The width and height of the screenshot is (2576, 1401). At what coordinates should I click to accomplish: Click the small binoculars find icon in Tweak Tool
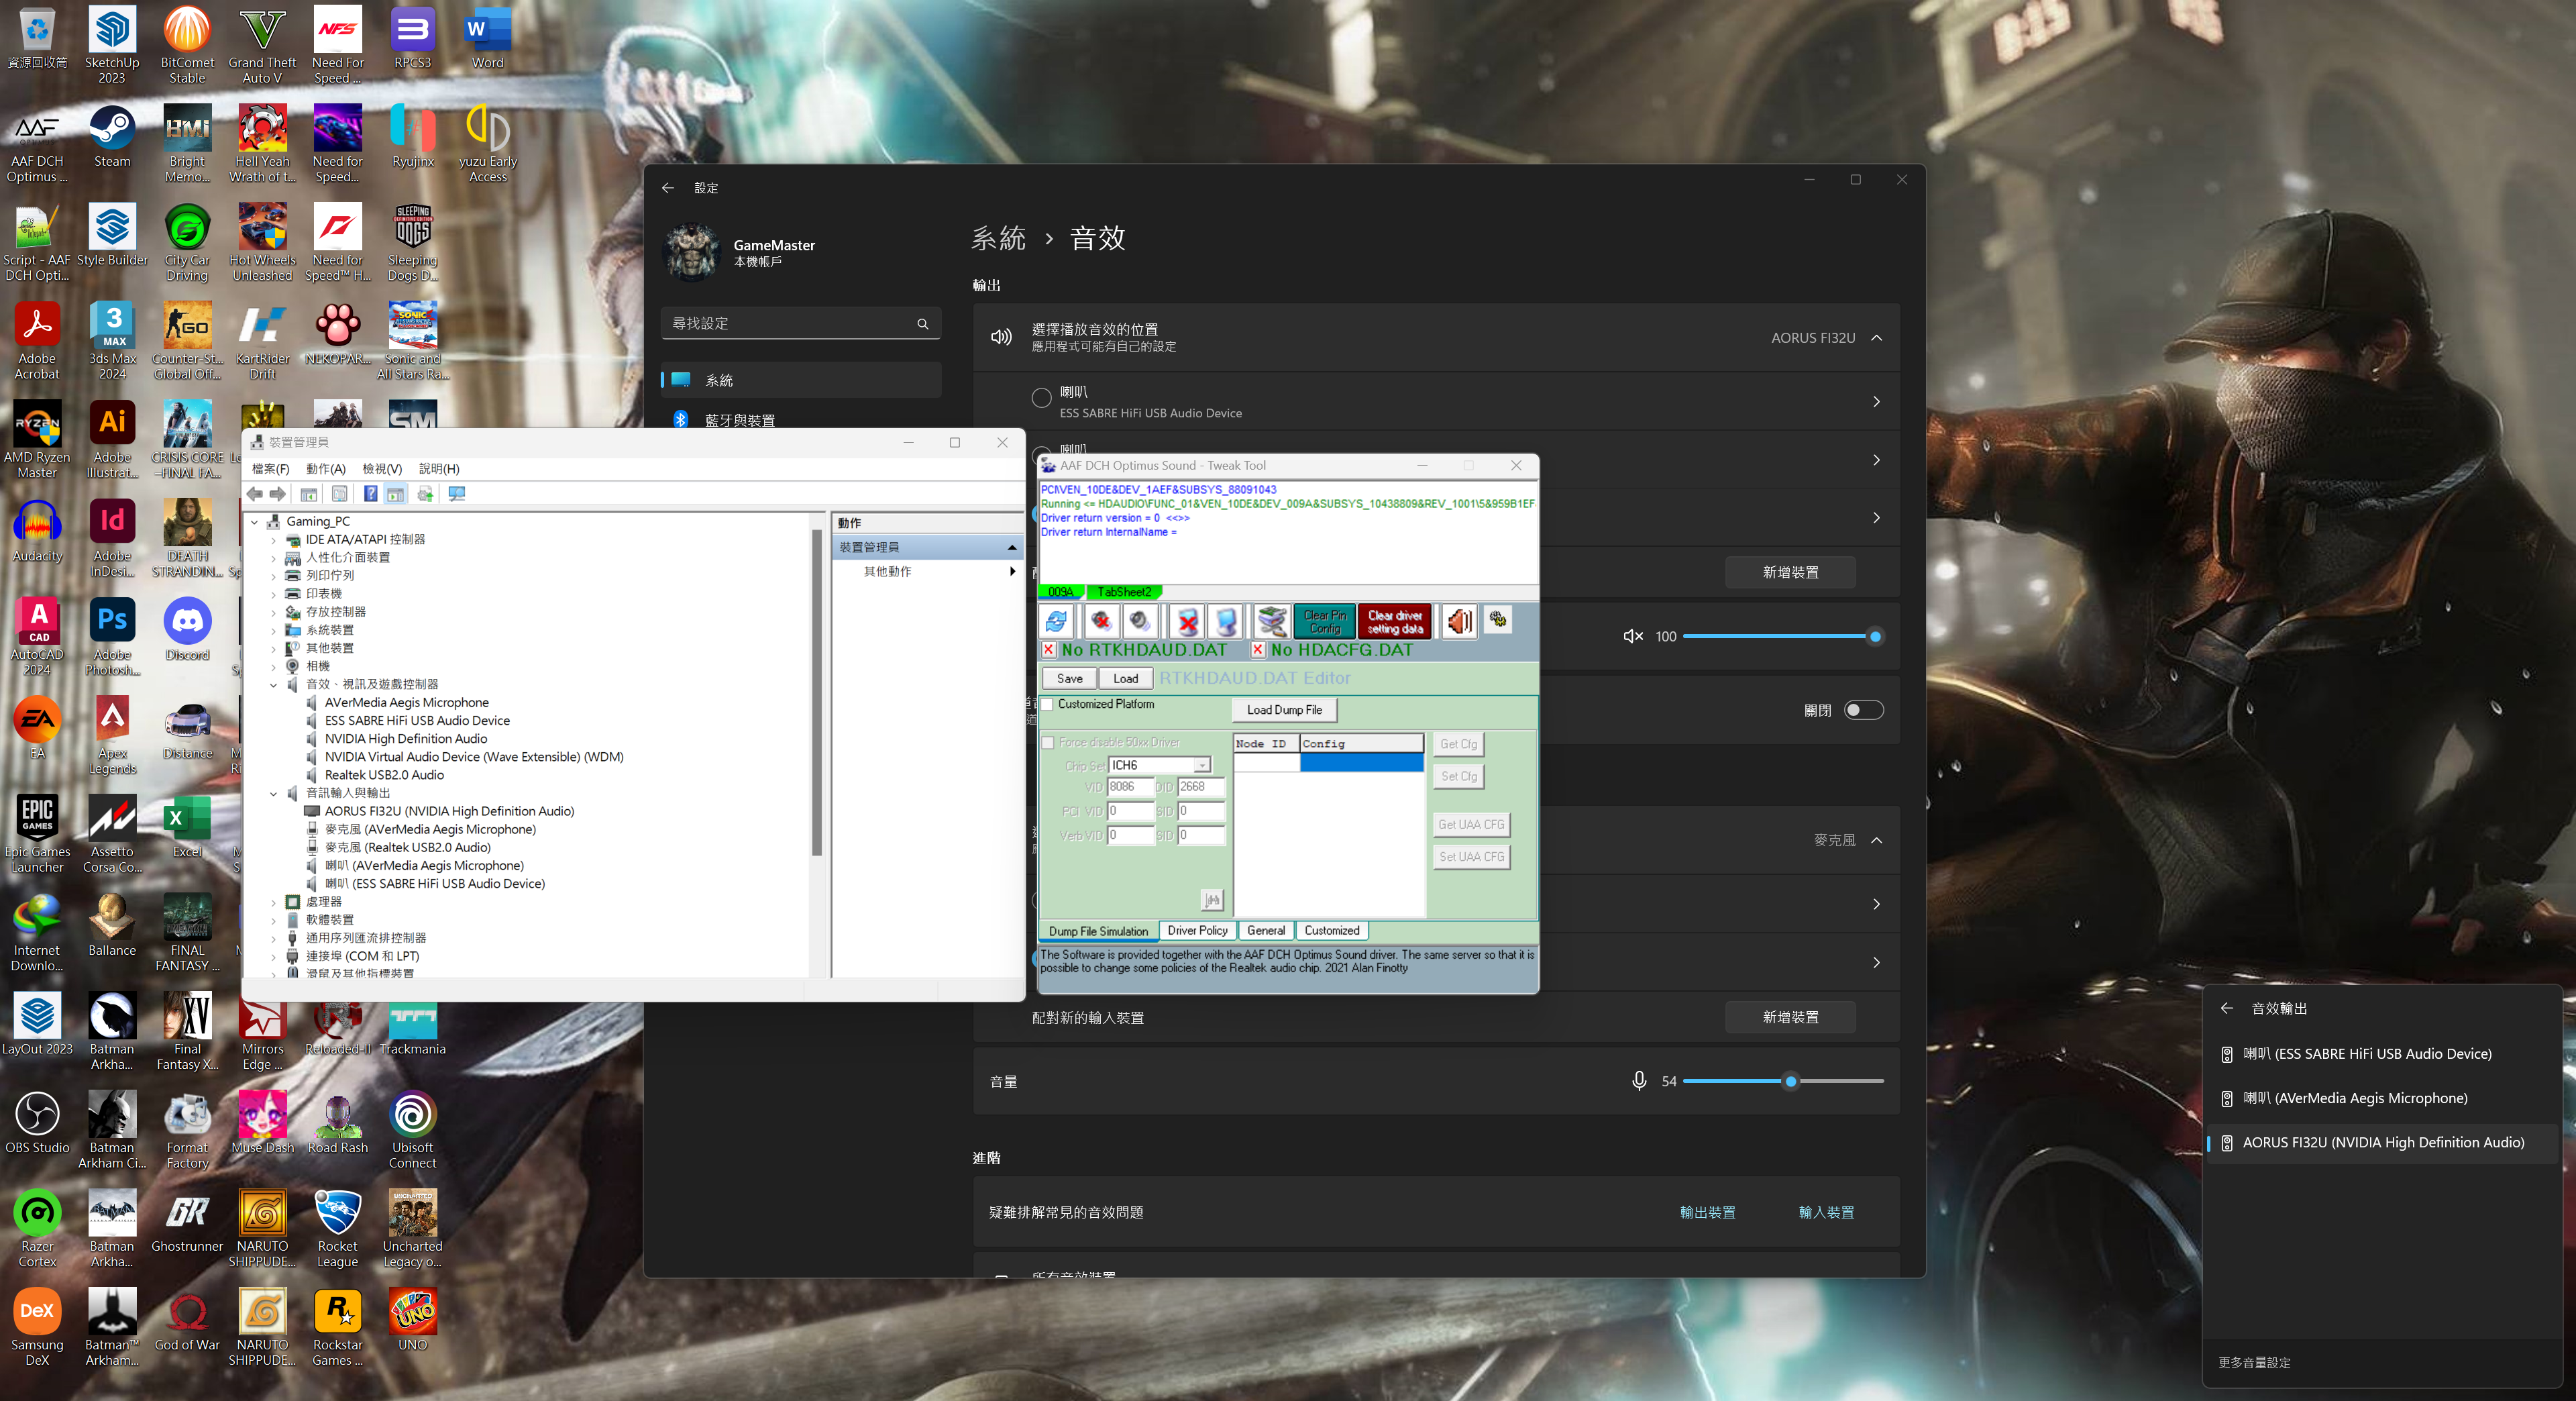click(x=1212, y=900)
